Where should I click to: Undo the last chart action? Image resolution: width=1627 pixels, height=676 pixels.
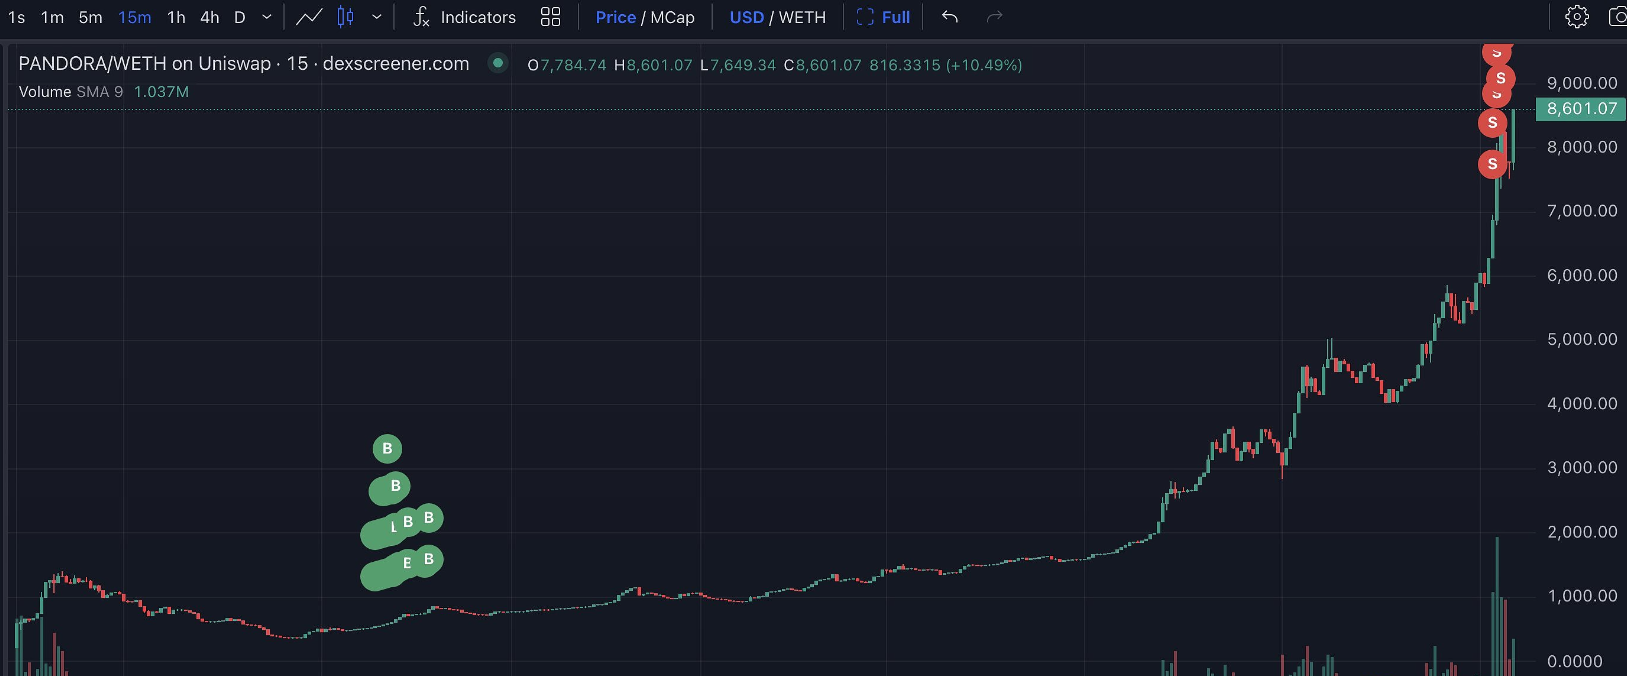tap(950, 17)
